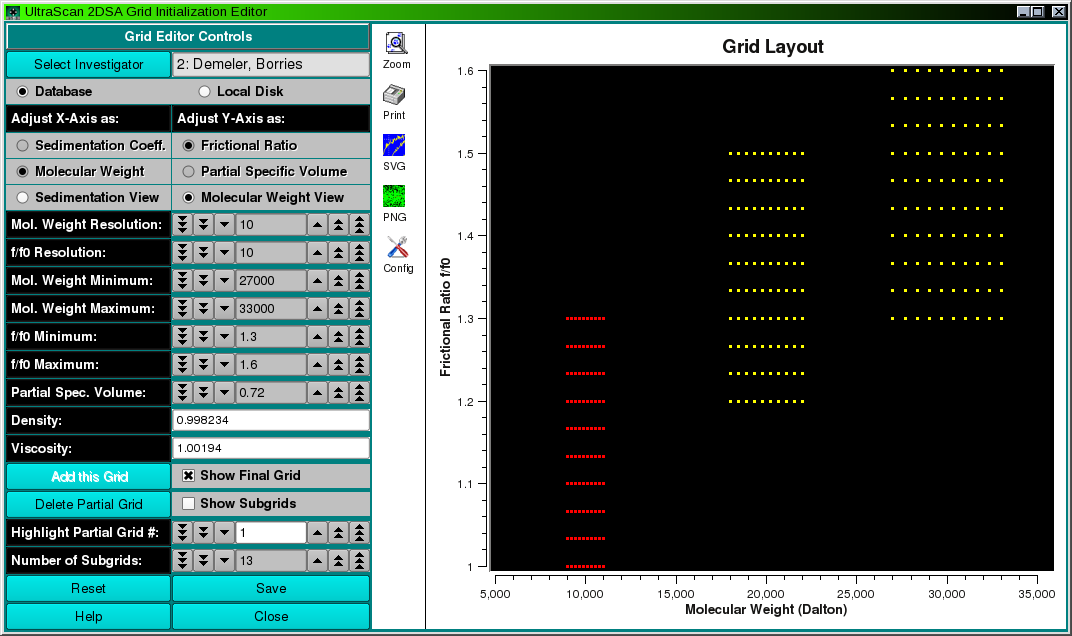1072x636 pixels.
Task: Click the Grid Layout plot title
Action: [x=773, y=47]
